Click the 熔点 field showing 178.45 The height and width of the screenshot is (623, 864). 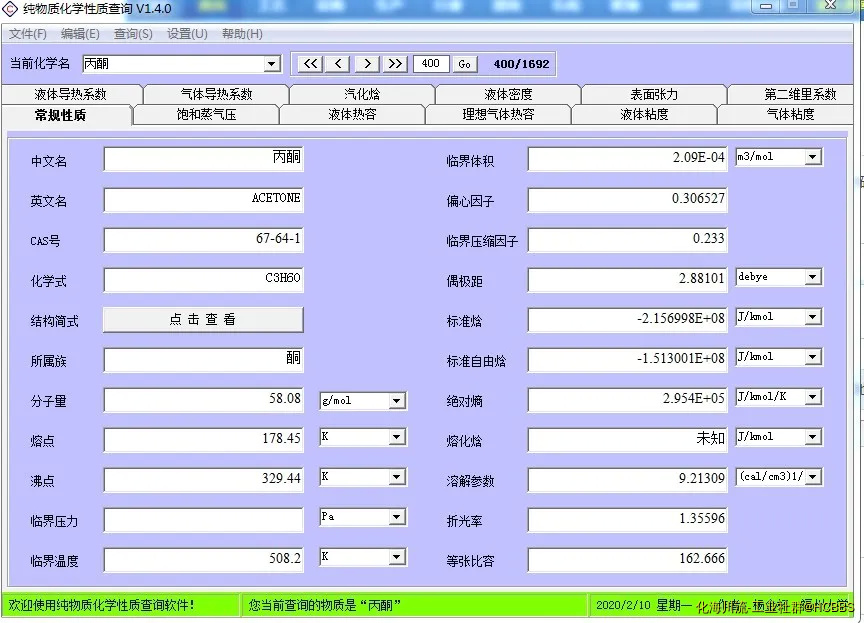point(203,440)
